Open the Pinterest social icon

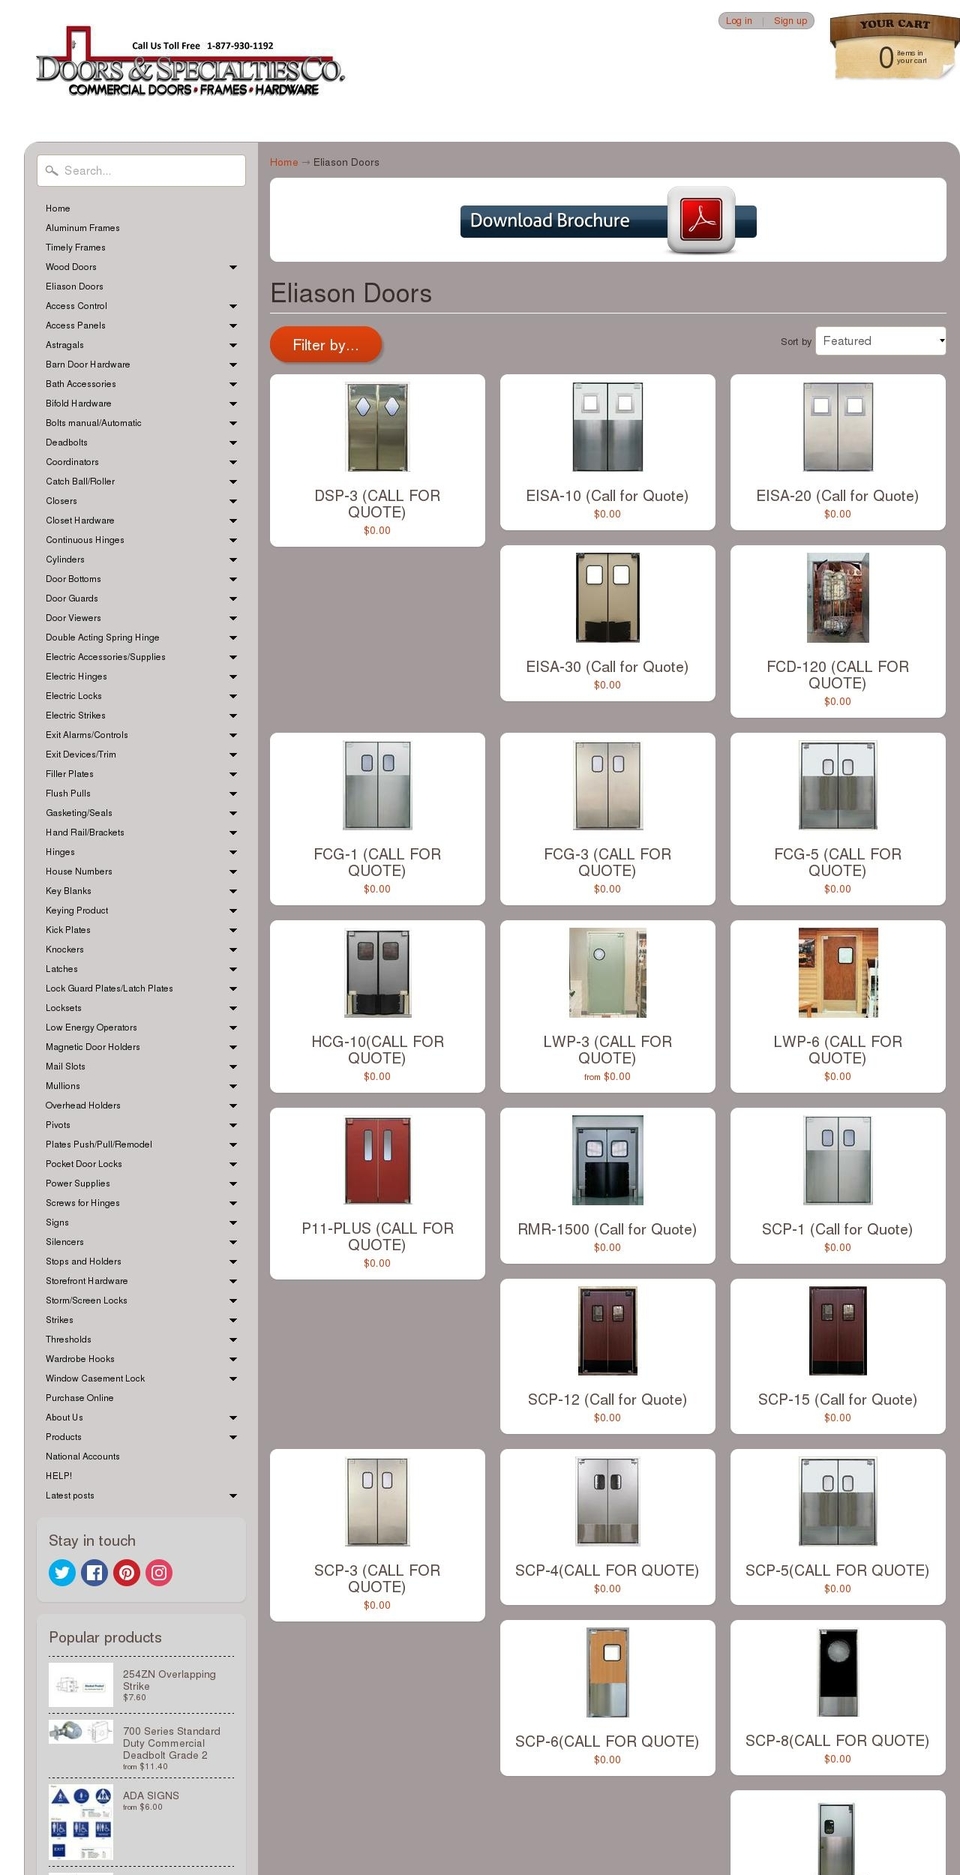[x=126, y=1573]
